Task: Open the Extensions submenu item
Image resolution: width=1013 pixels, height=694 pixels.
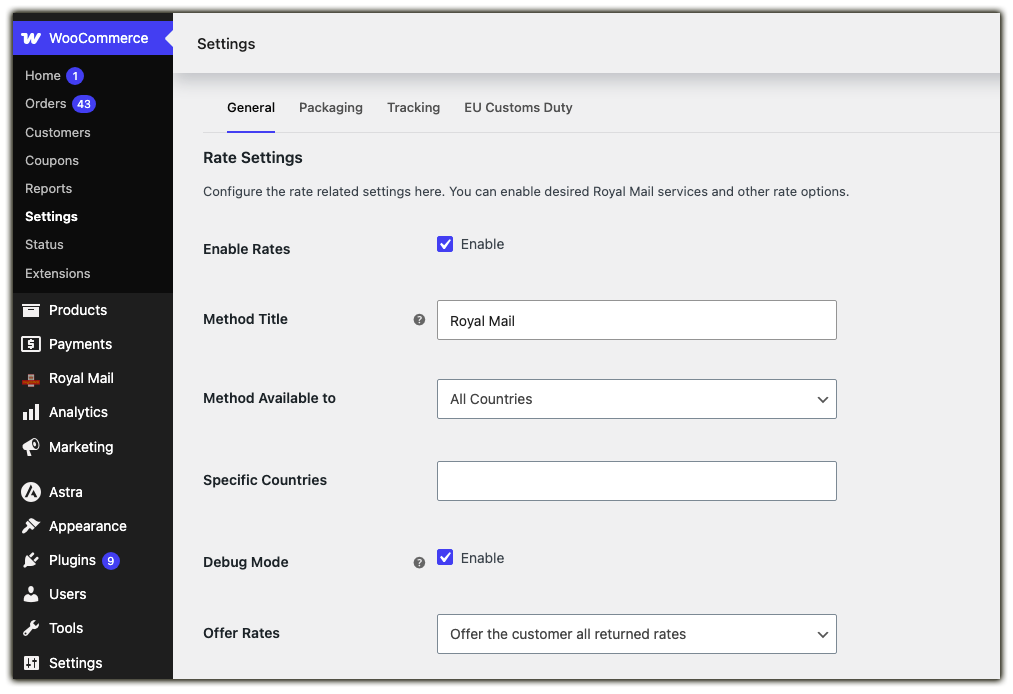Action: tap(57, 273)
